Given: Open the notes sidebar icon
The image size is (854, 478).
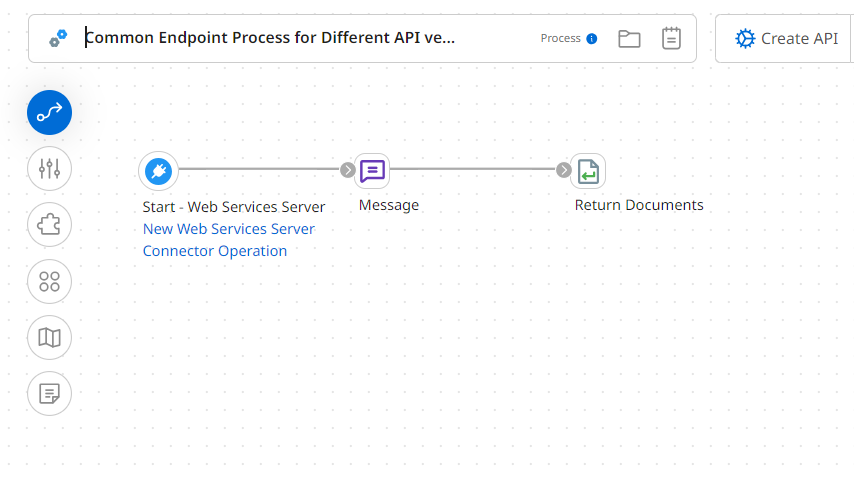Looking at the screenshot, I should pos(50,394).
